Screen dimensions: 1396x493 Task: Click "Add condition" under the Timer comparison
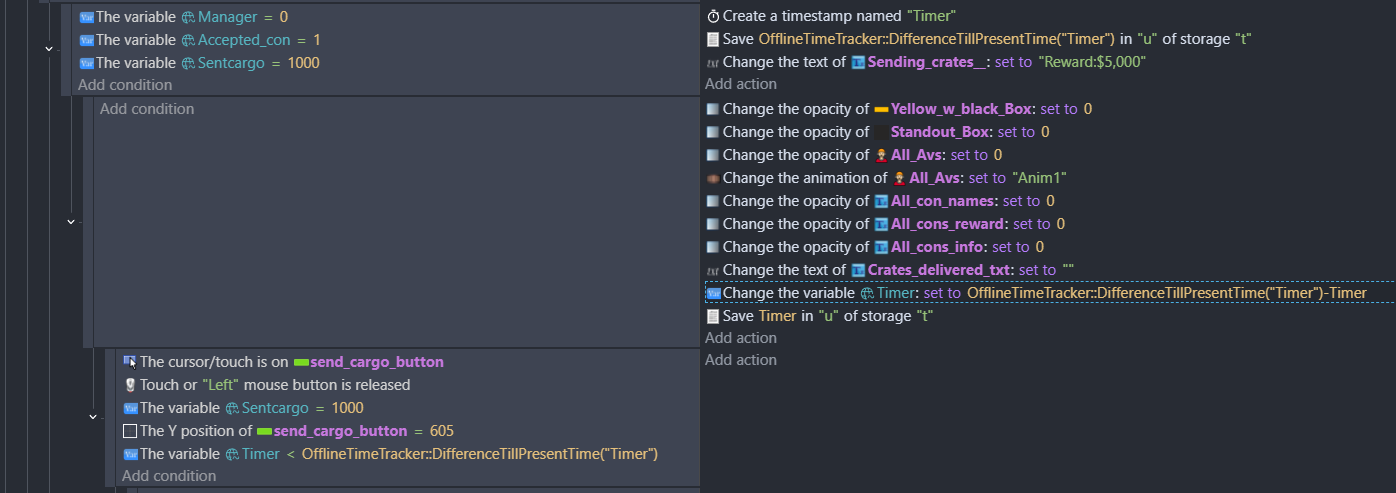point(169,476)
